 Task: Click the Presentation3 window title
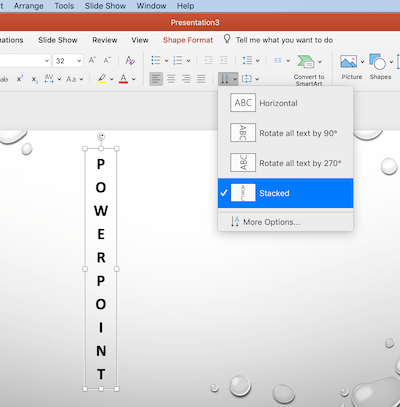(x=195, y=22)
